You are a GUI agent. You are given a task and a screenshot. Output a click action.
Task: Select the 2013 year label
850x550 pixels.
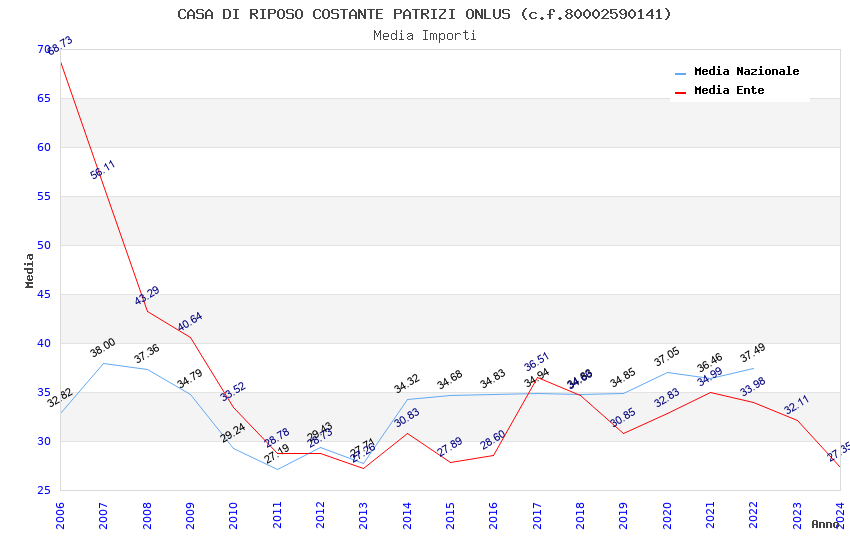[x=364, y=515]
